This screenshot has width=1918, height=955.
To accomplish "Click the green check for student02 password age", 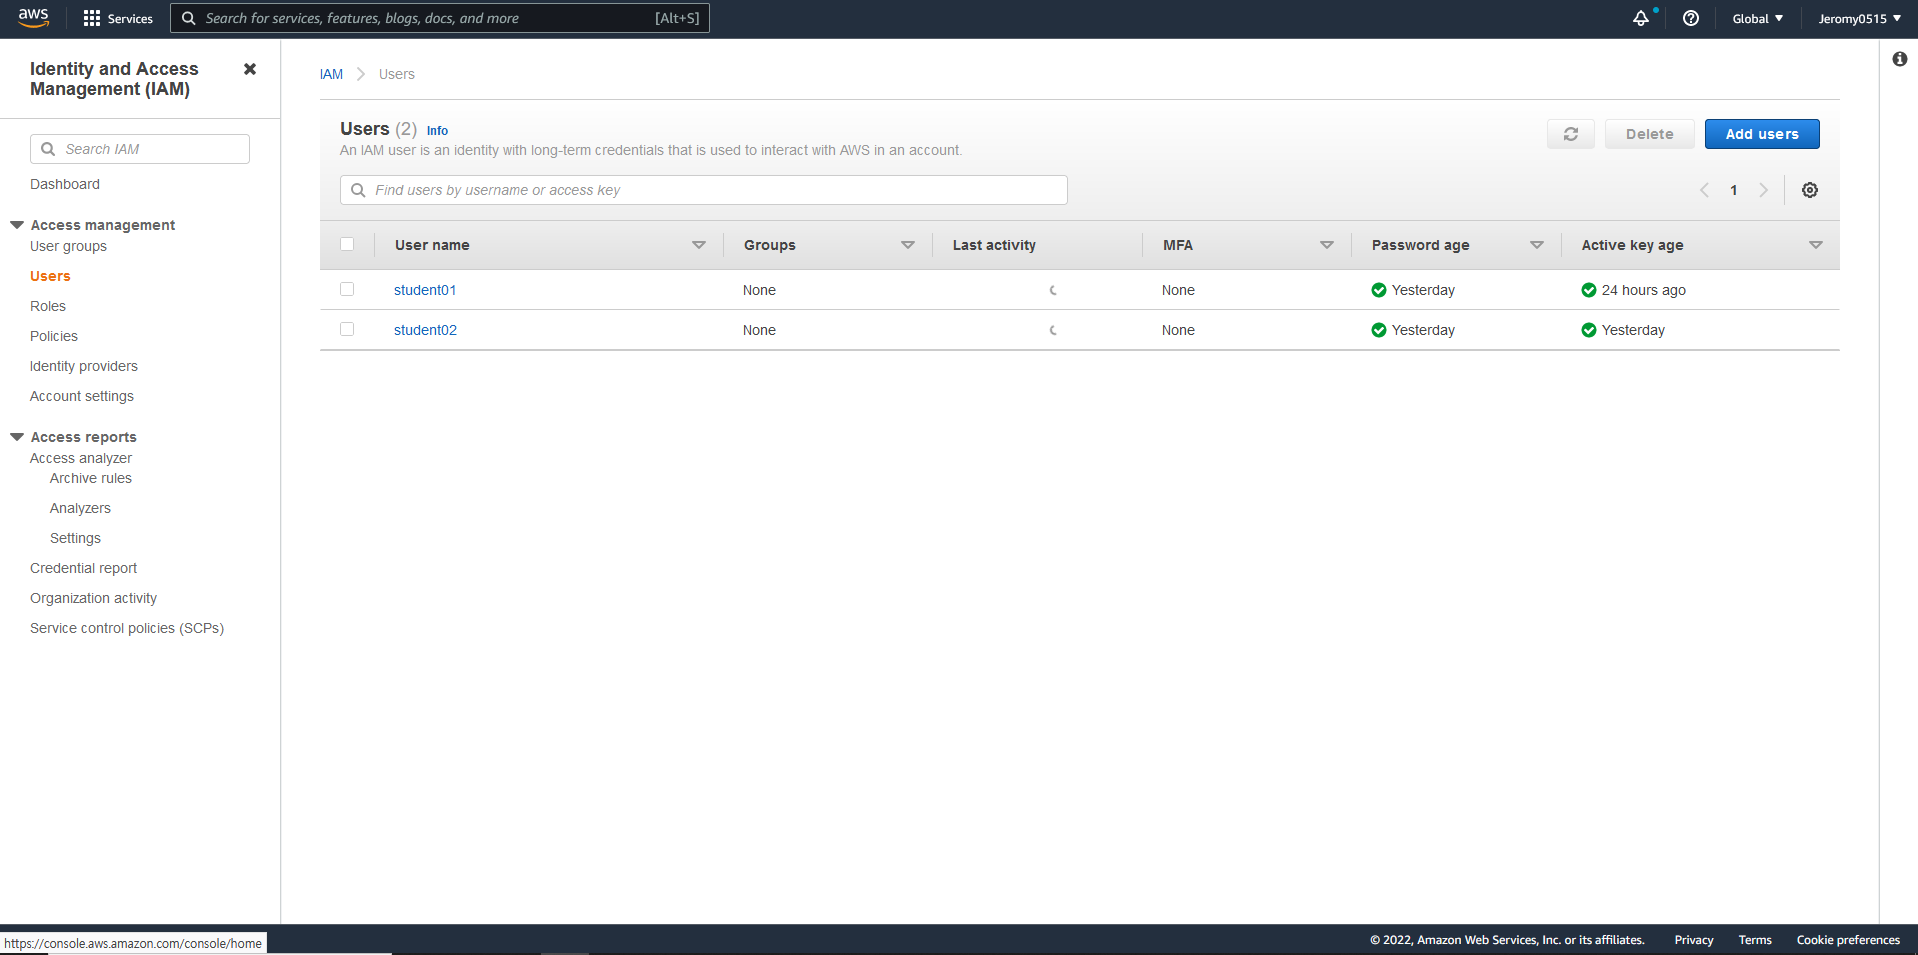I will coord(1379,330).
